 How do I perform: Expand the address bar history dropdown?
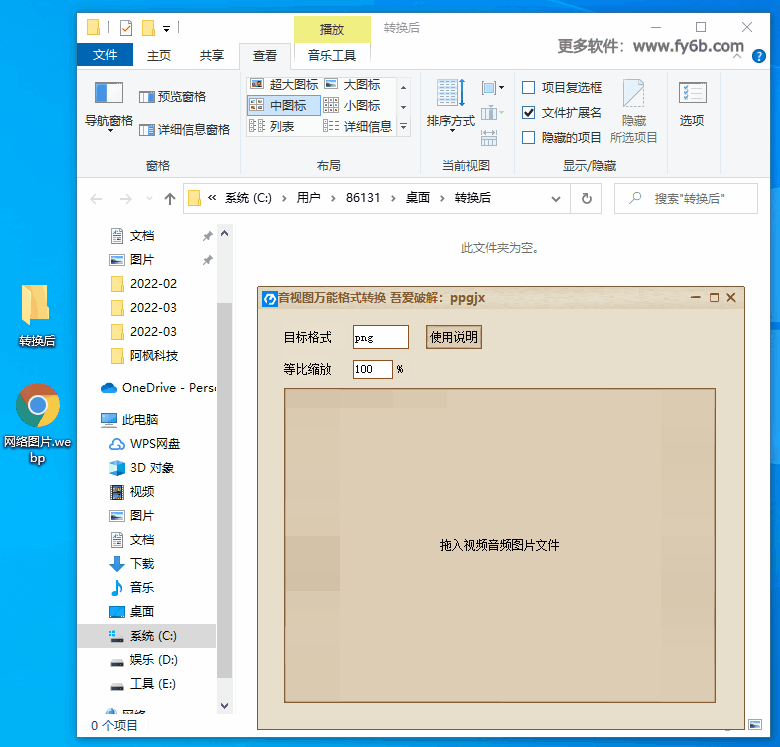[x=556, y=198]
